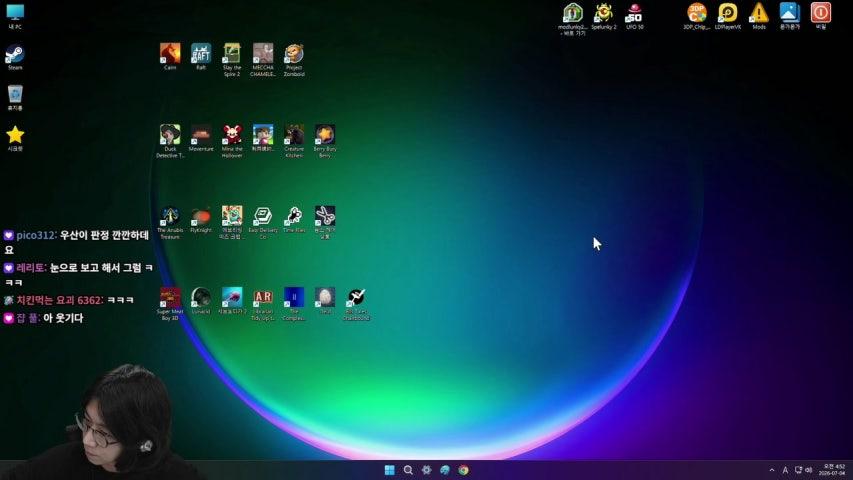This screenshot has height=480, width=853.
Task: Select the Steam desktop shortcut
Action: [15, 57]
